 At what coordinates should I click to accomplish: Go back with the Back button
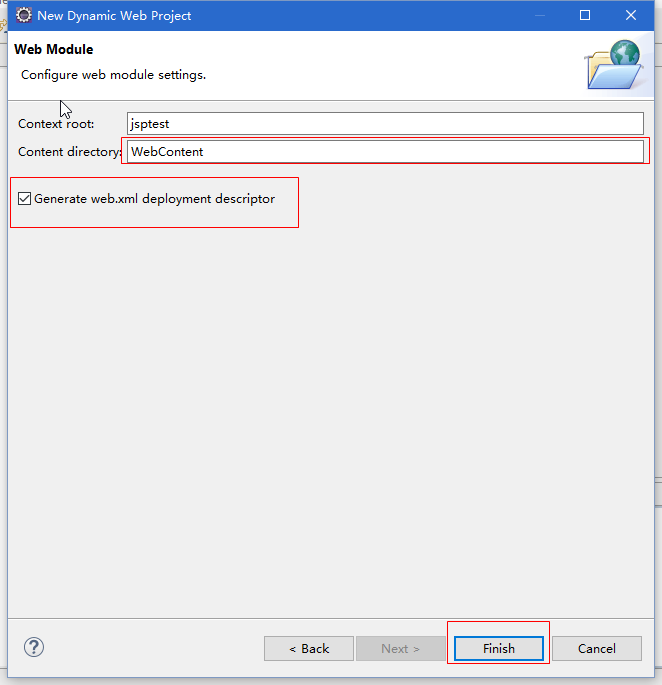pos(309,648)
